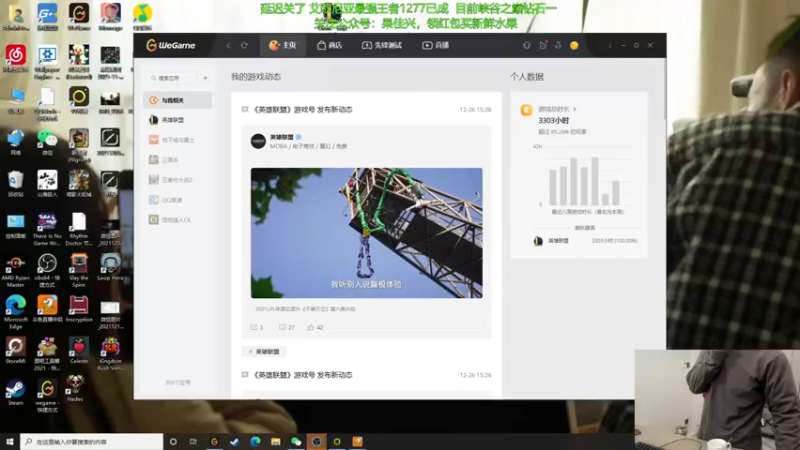Refresh the WeGame page

244,45
